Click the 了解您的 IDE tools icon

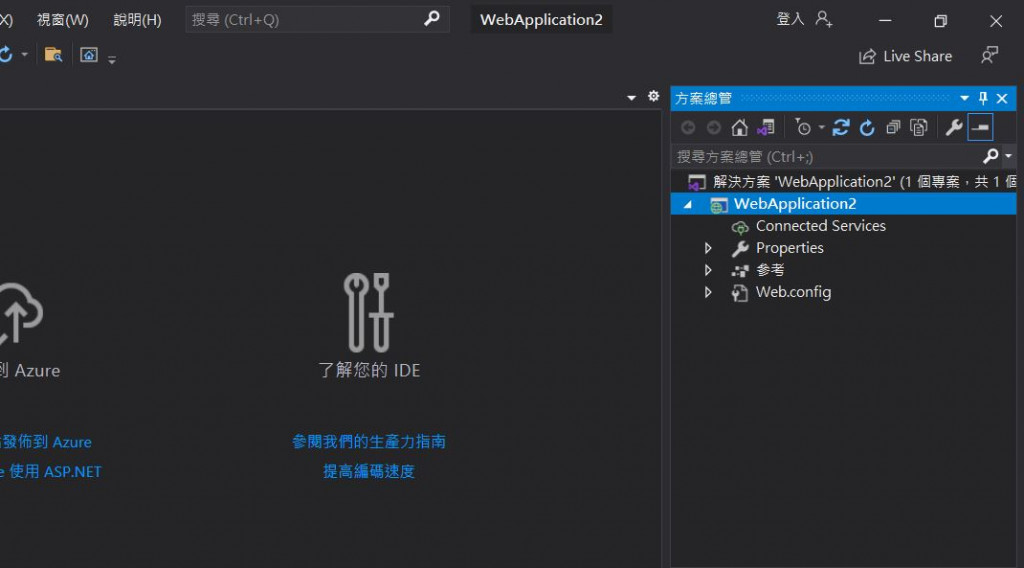[x=368, y=313]
